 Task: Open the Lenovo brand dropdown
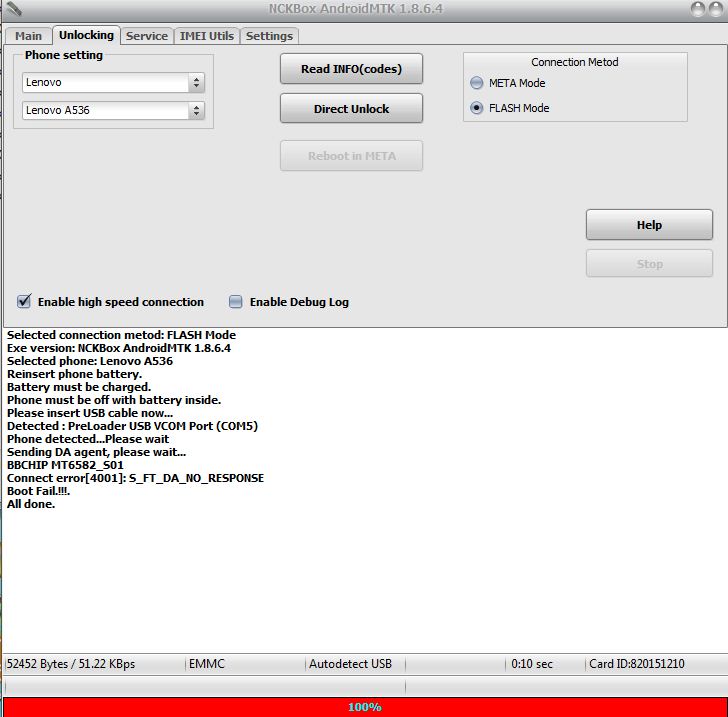[x=113, y=83]
